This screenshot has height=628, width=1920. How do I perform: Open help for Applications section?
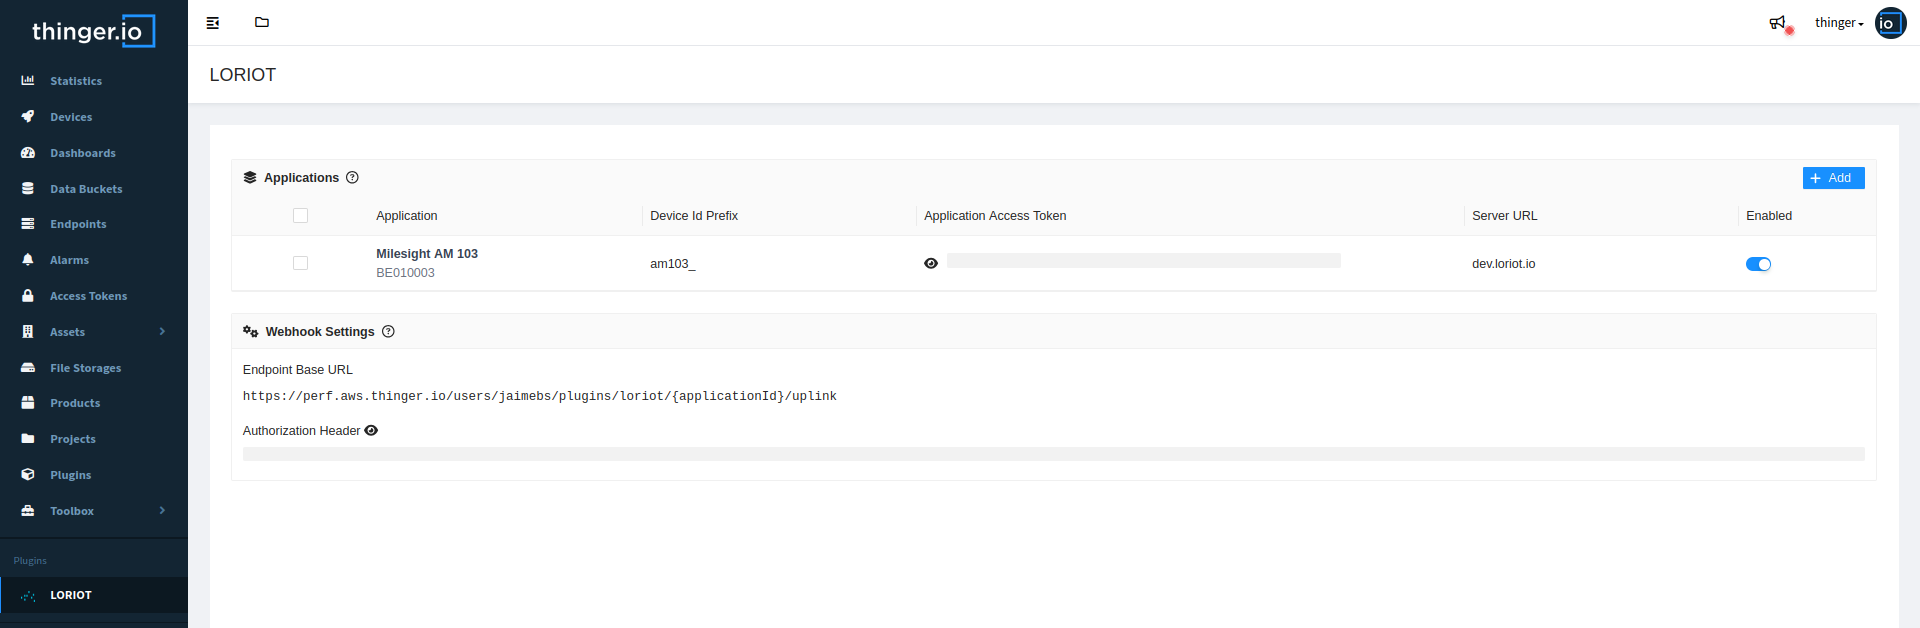coord(352,178)
